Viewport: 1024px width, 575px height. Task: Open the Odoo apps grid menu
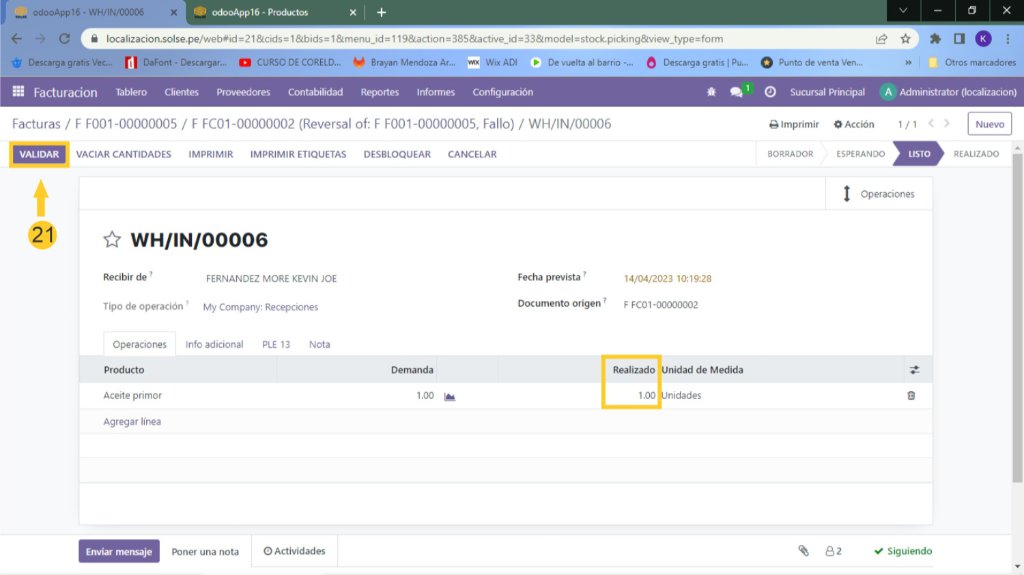[x=18, y=92]
